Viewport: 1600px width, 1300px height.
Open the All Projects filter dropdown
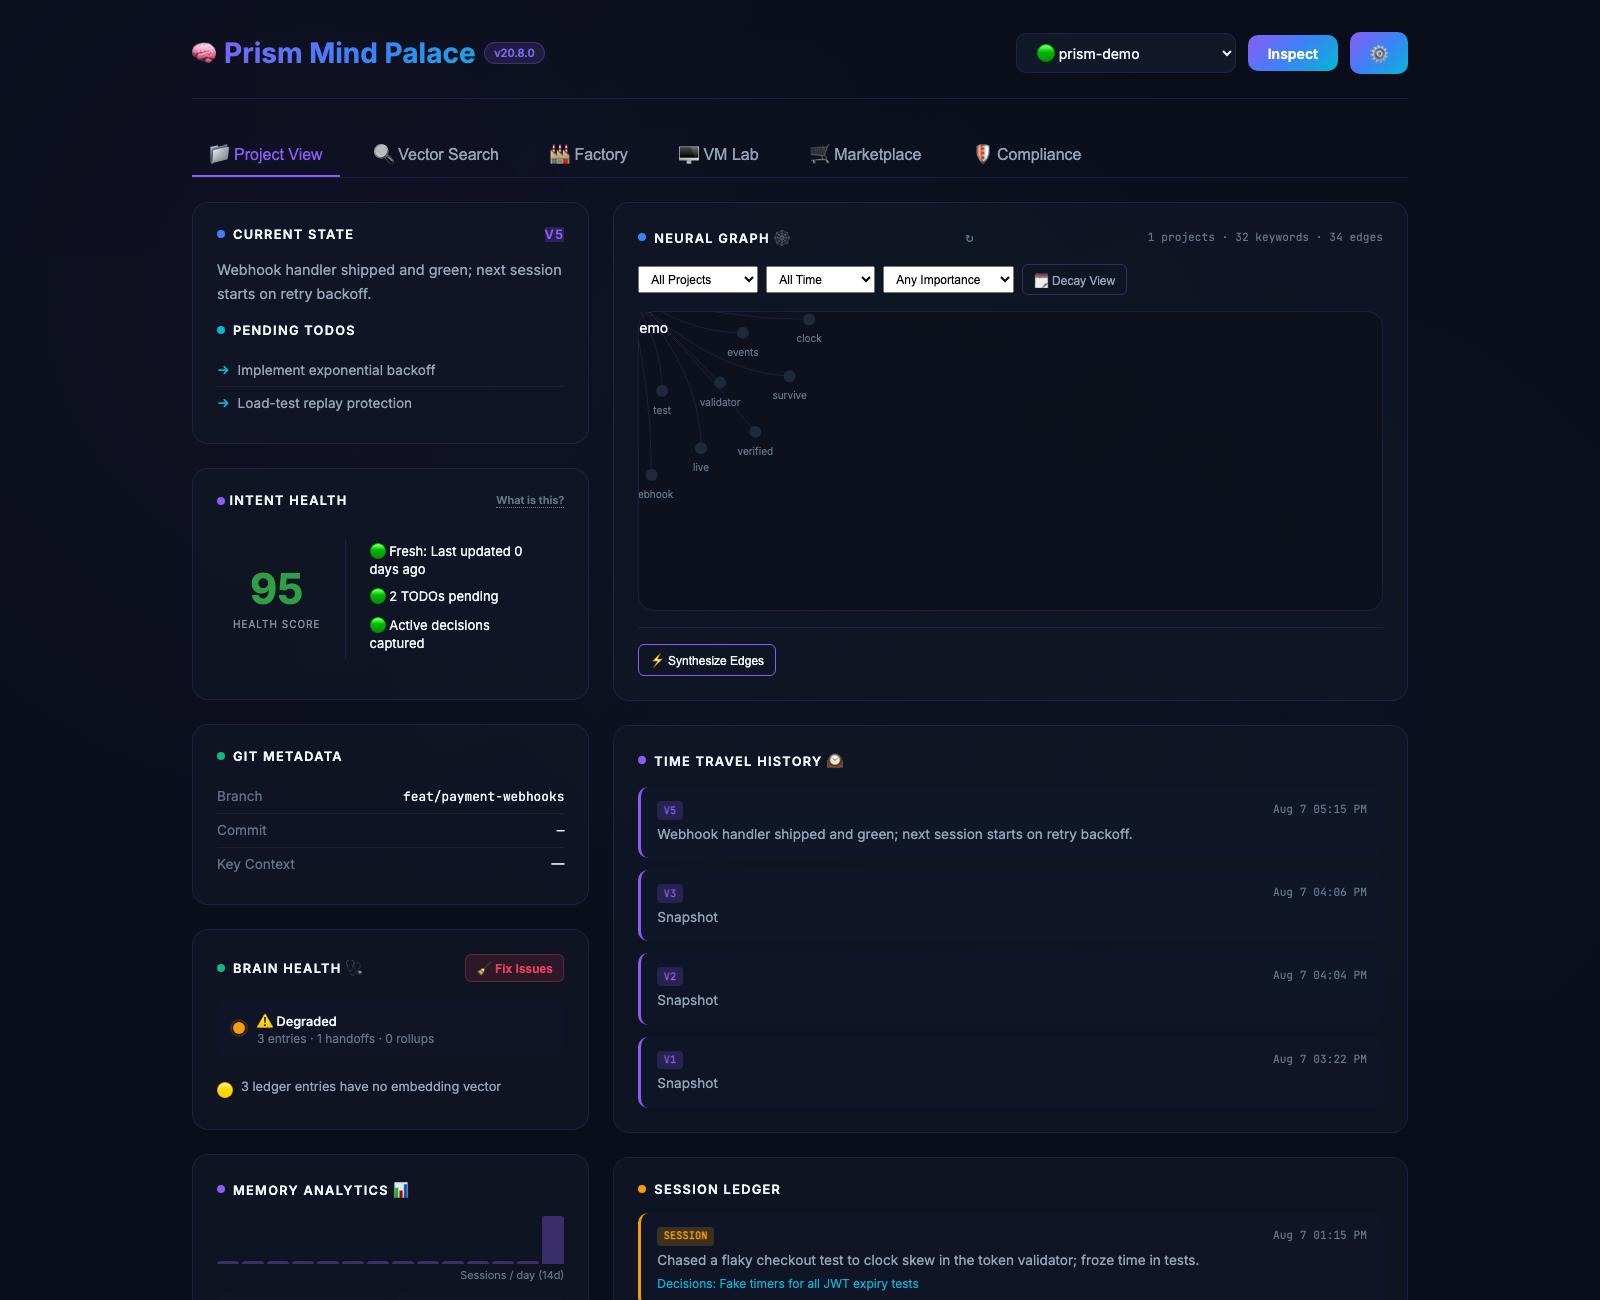coord(698,280)
